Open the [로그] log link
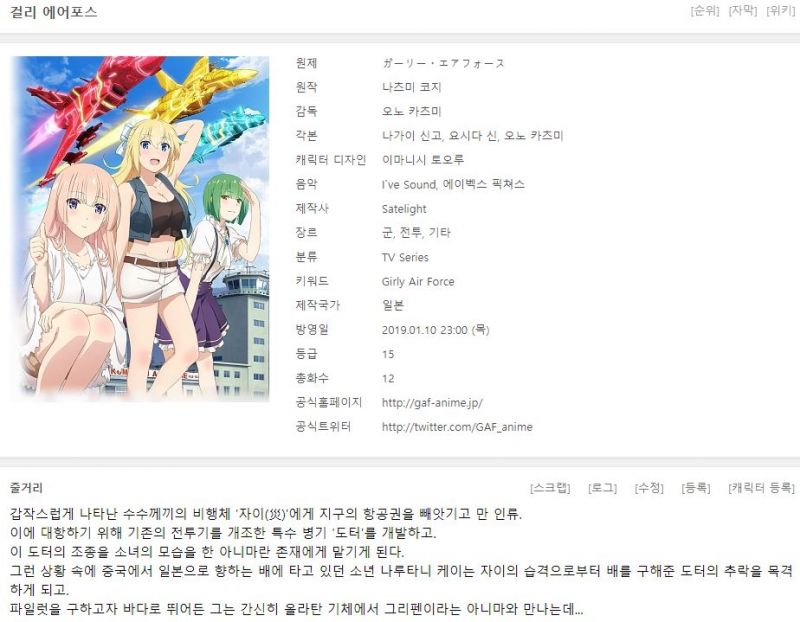Image resolution: width=800 pixels, height=622 pixels. 602,488
